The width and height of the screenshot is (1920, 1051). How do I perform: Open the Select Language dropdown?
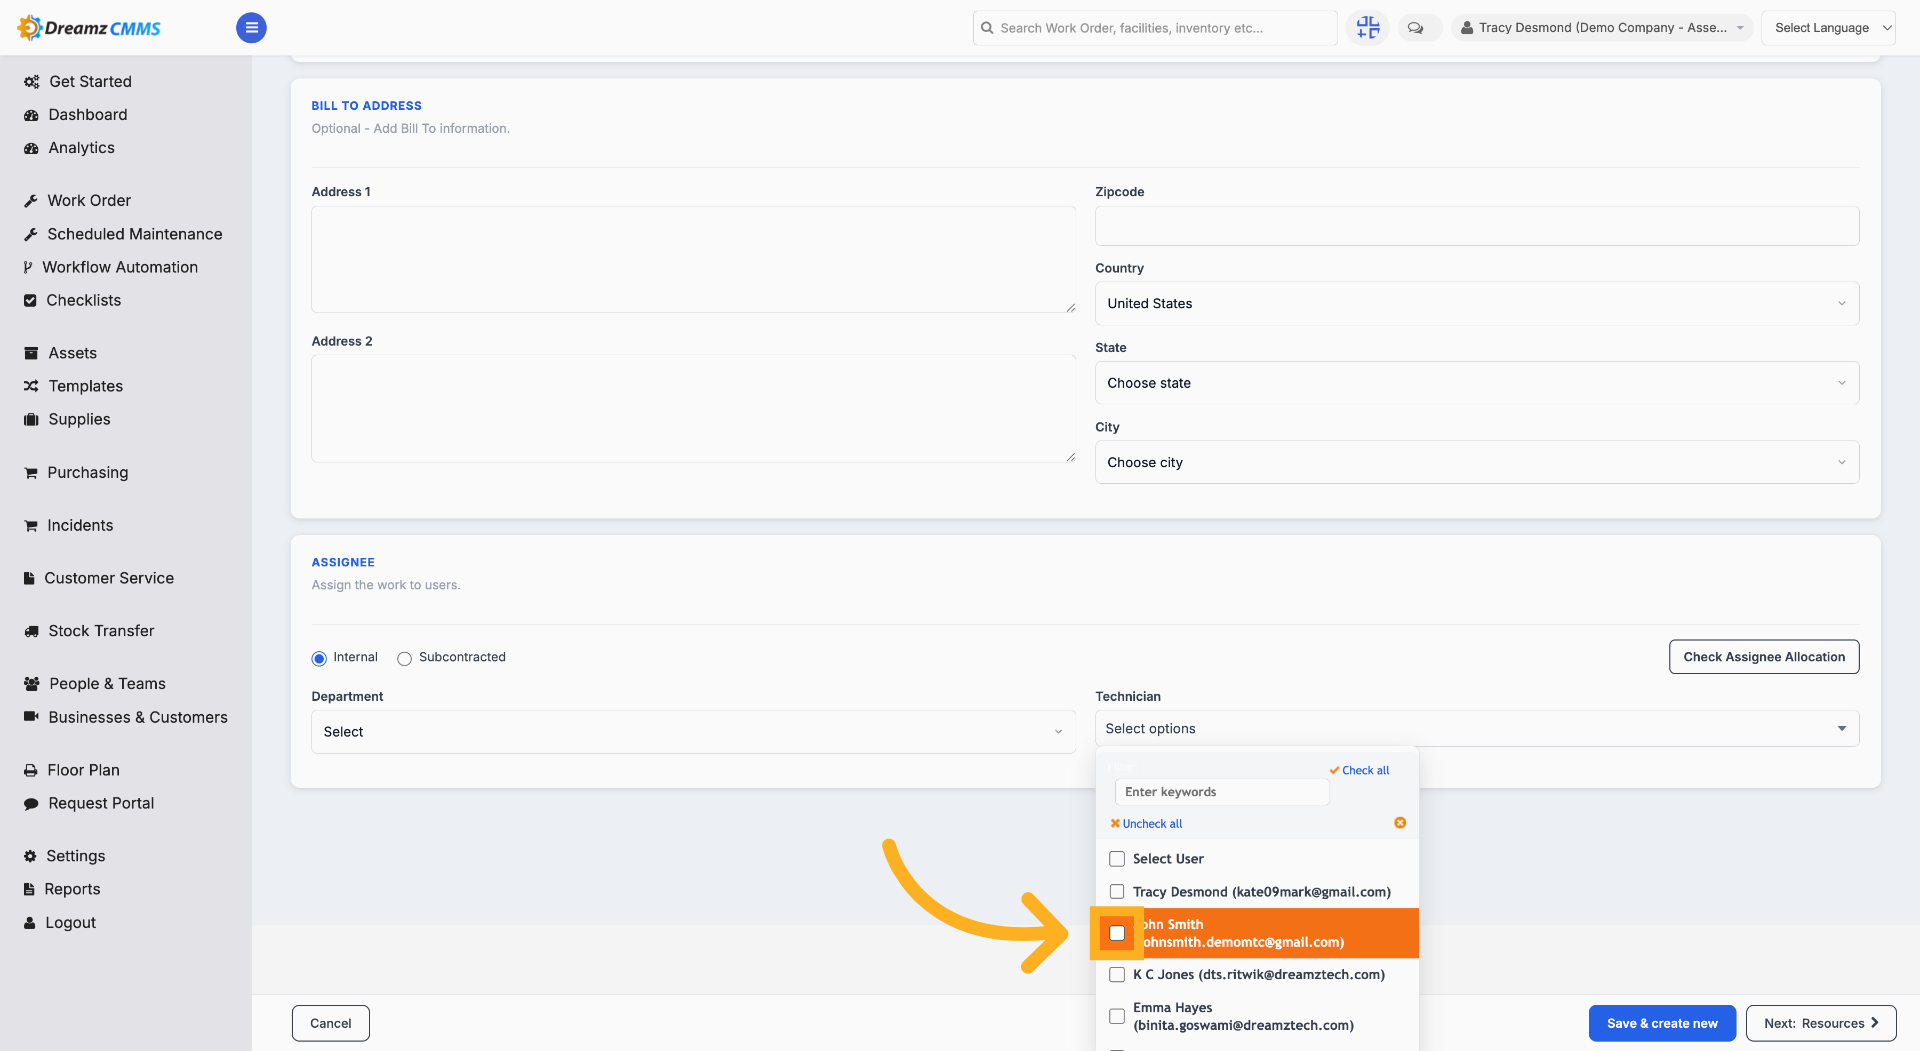tap(1829, 28)
